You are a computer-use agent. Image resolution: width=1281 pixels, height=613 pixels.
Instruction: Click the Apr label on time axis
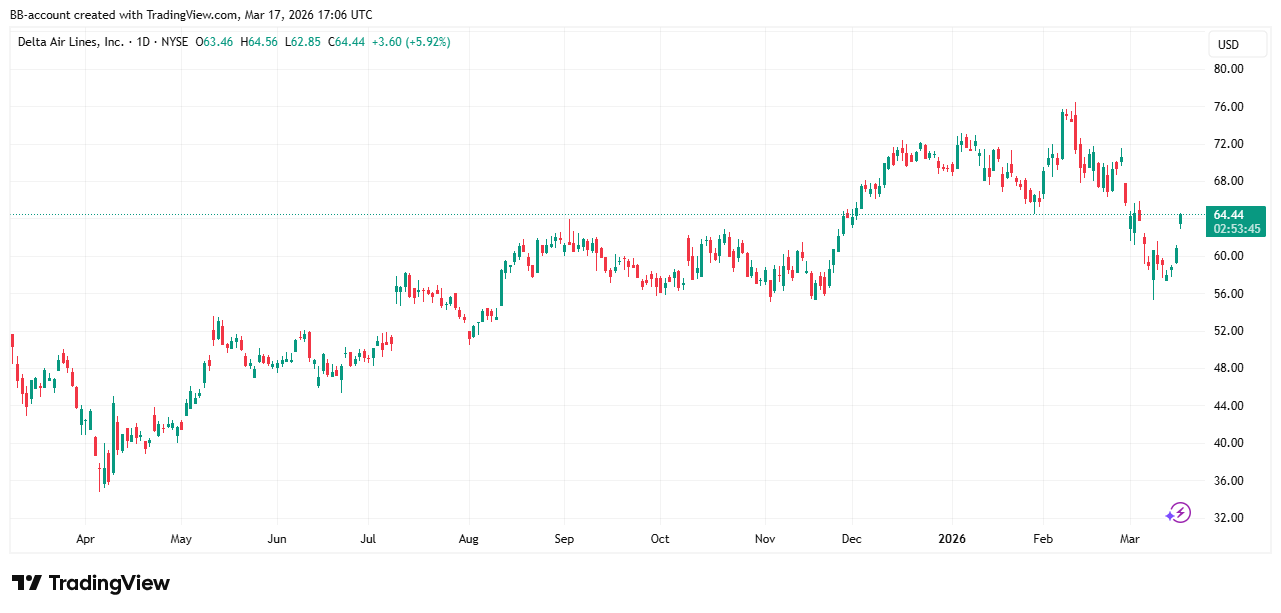[x=85, y=539]
